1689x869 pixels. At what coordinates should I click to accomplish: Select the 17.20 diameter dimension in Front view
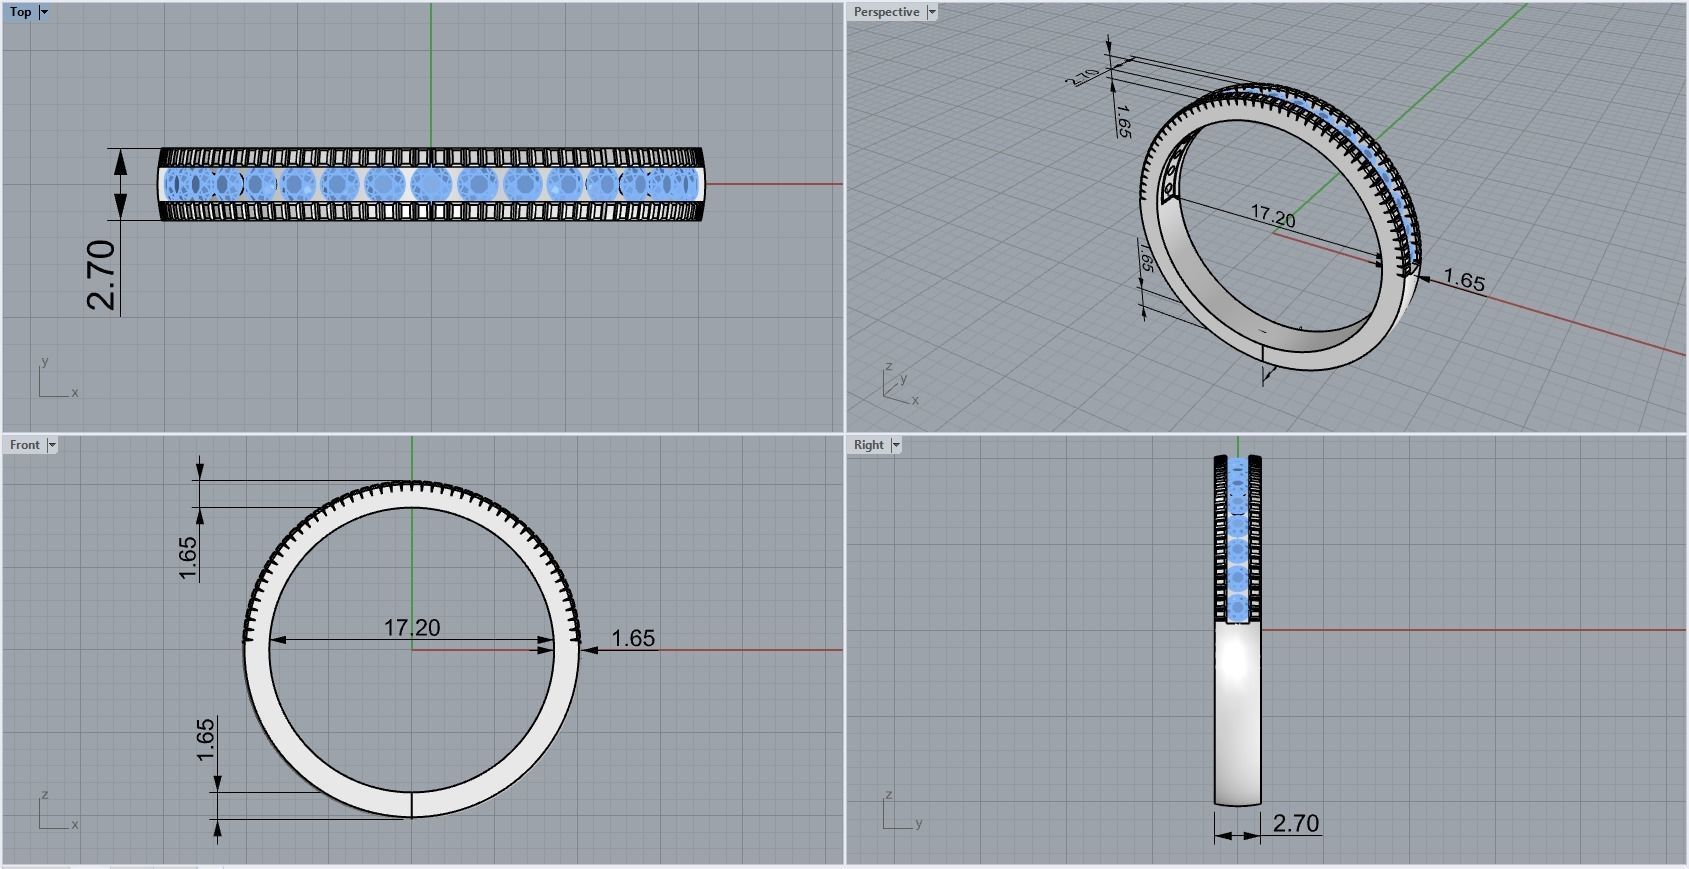click(412, 628)
